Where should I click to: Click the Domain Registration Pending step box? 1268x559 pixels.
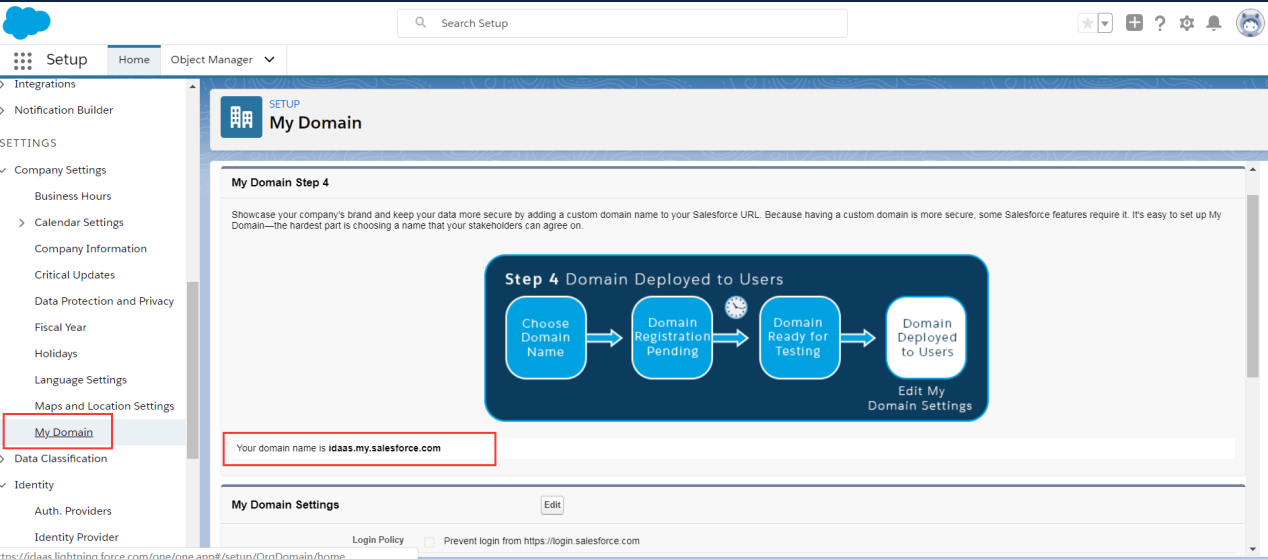pos(672,338)
